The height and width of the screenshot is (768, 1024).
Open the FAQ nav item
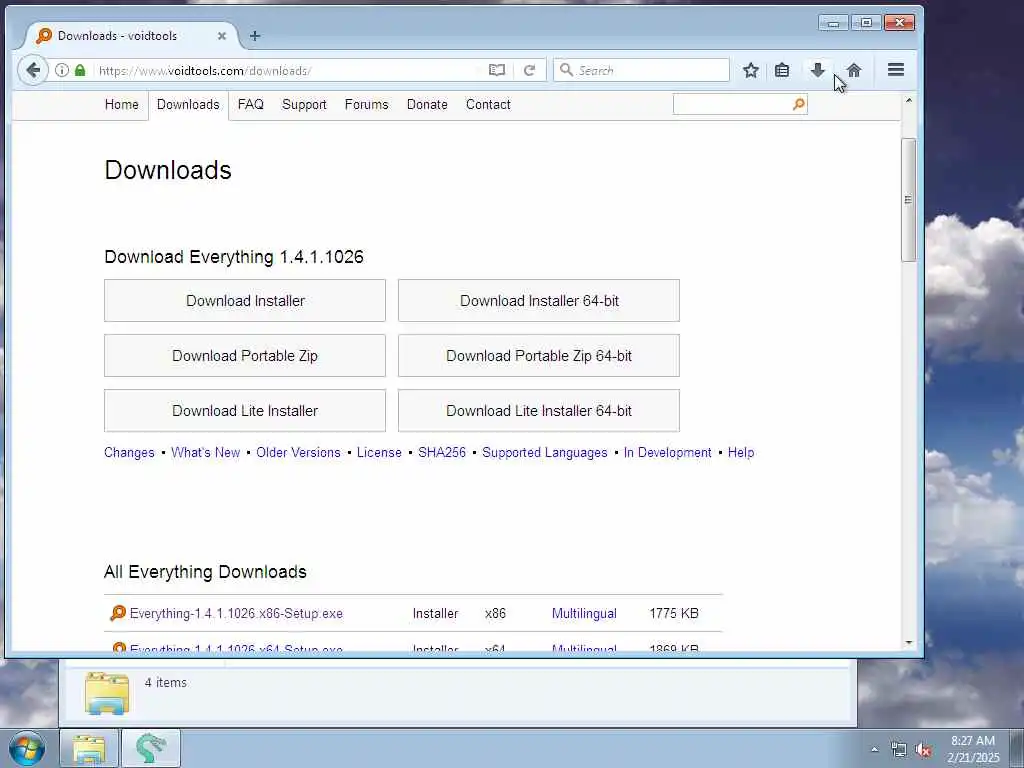pos(251,104)
